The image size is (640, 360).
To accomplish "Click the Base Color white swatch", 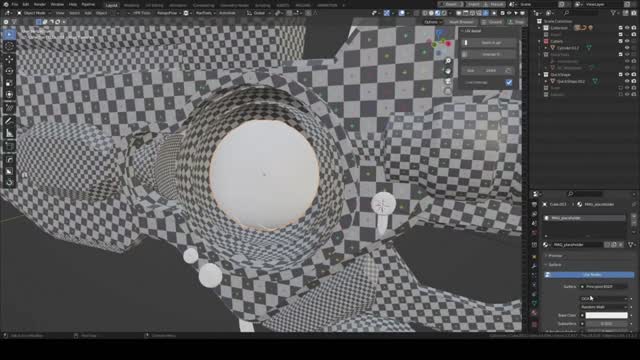I will 607,316.
